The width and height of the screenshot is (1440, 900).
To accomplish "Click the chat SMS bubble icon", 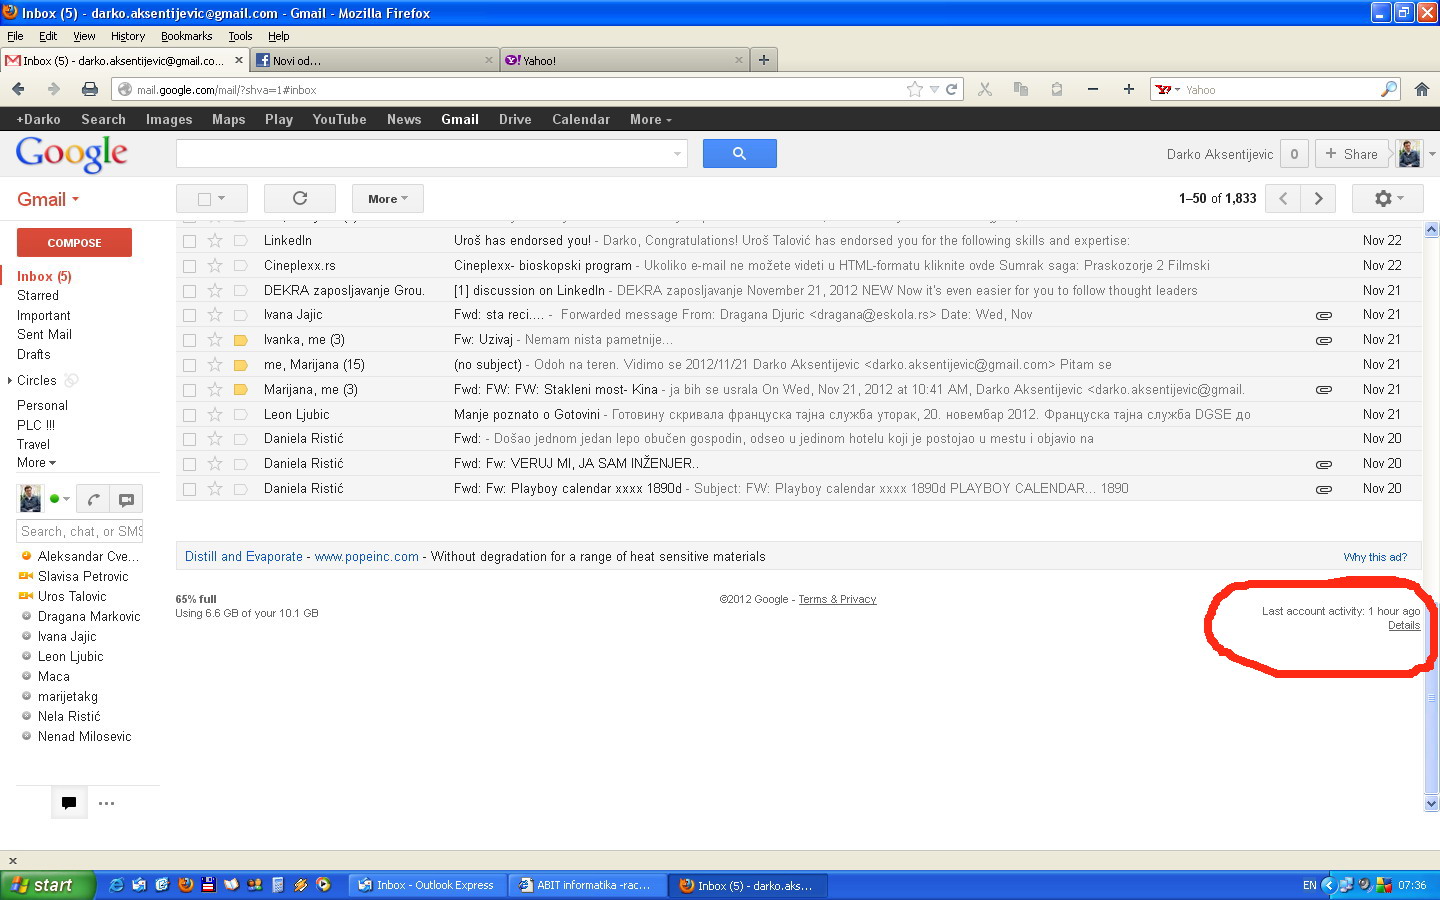I will (x=126, y=499).
